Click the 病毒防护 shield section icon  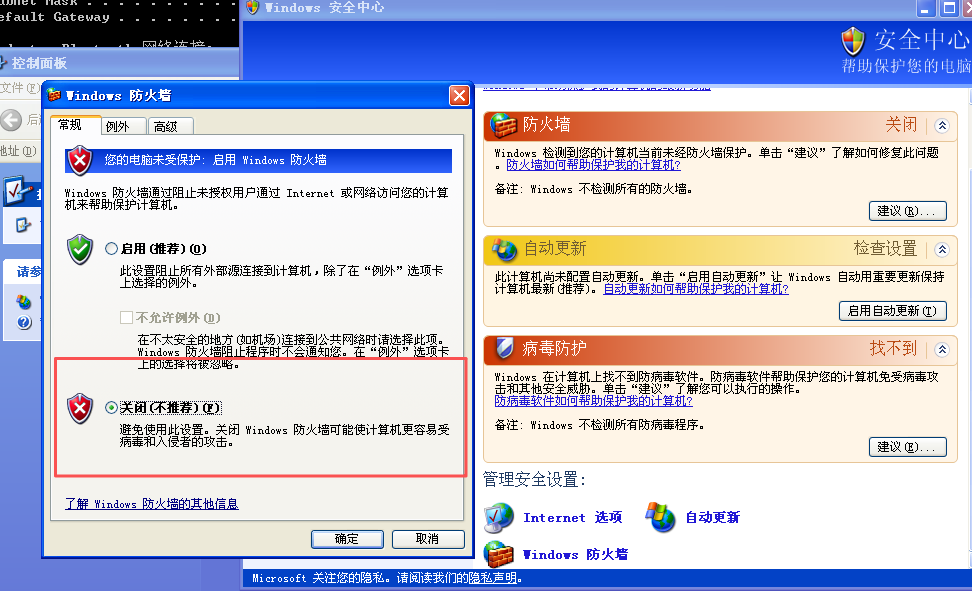[504, 349]
